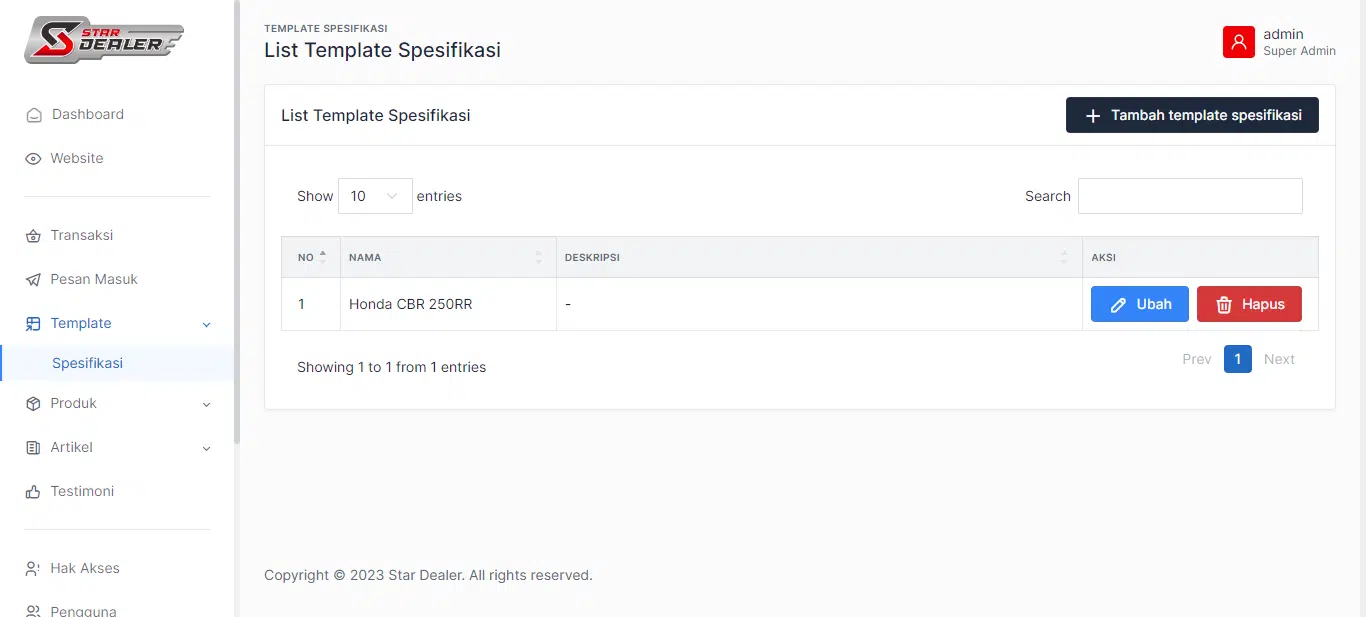Click the Transaksi basket icon
This screenshot has height=617, width=1366.
pos(33,236)
